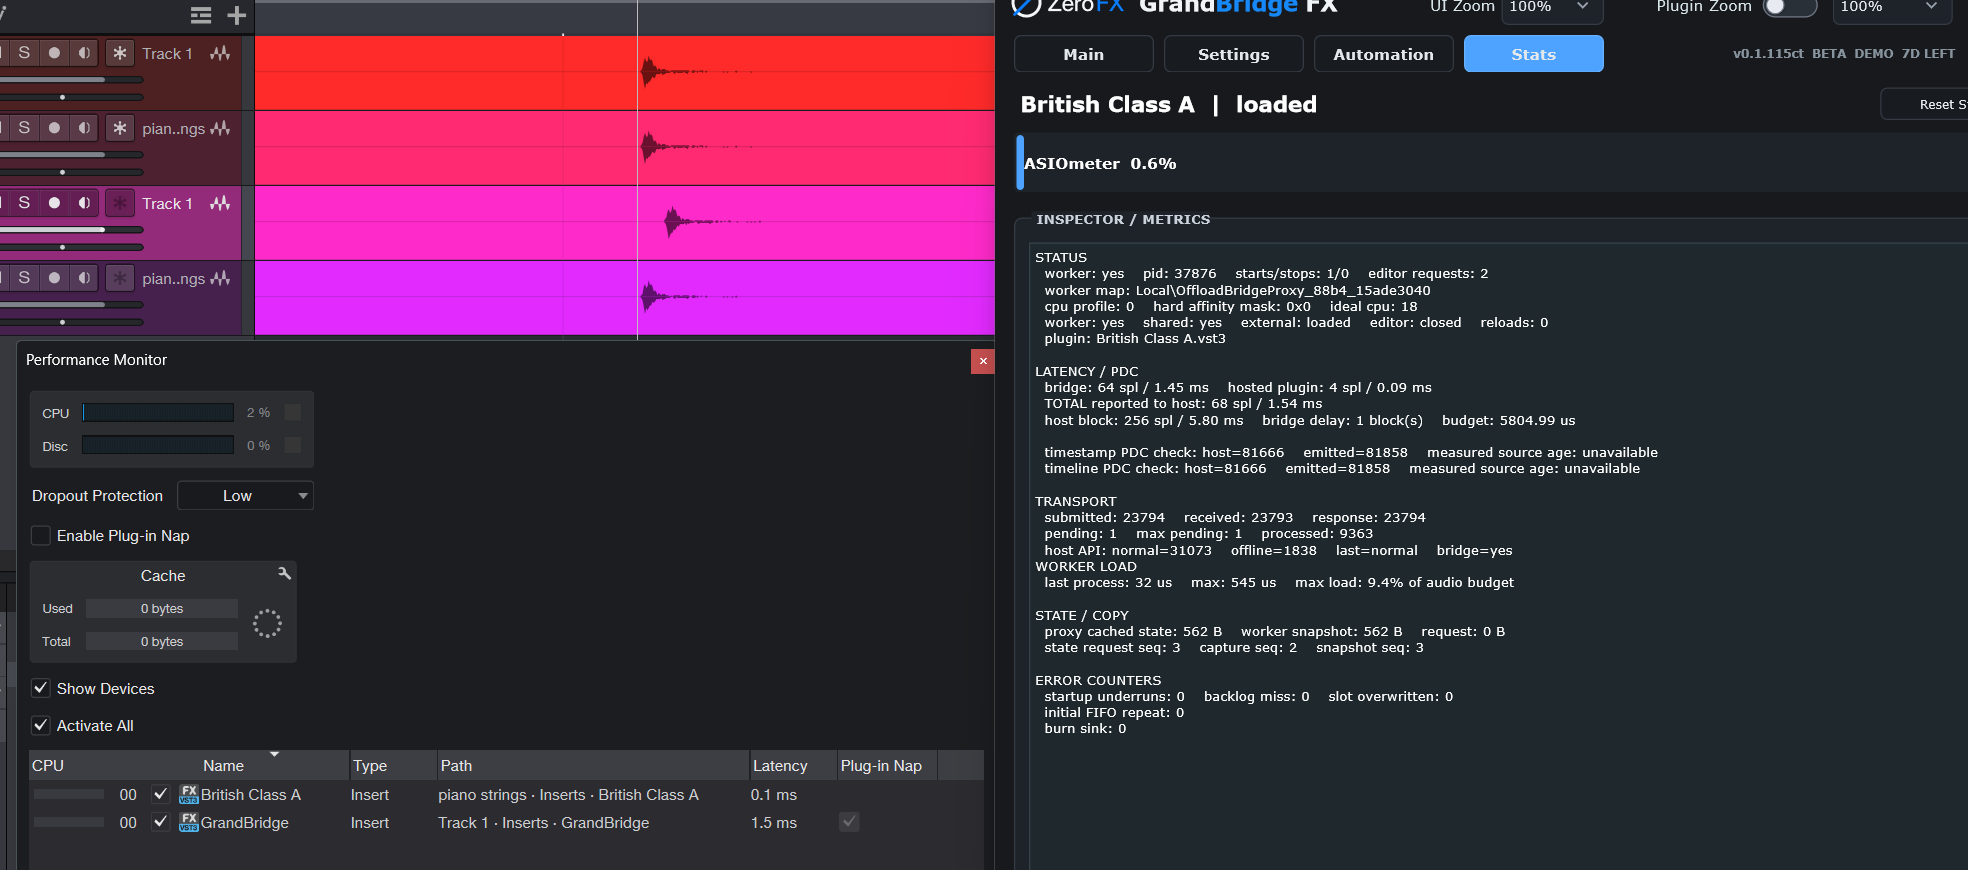The height and width of the screenshot is (870, 1968).
Task: Click the asterisk button on red Track 1
Action: pos(120,53)
